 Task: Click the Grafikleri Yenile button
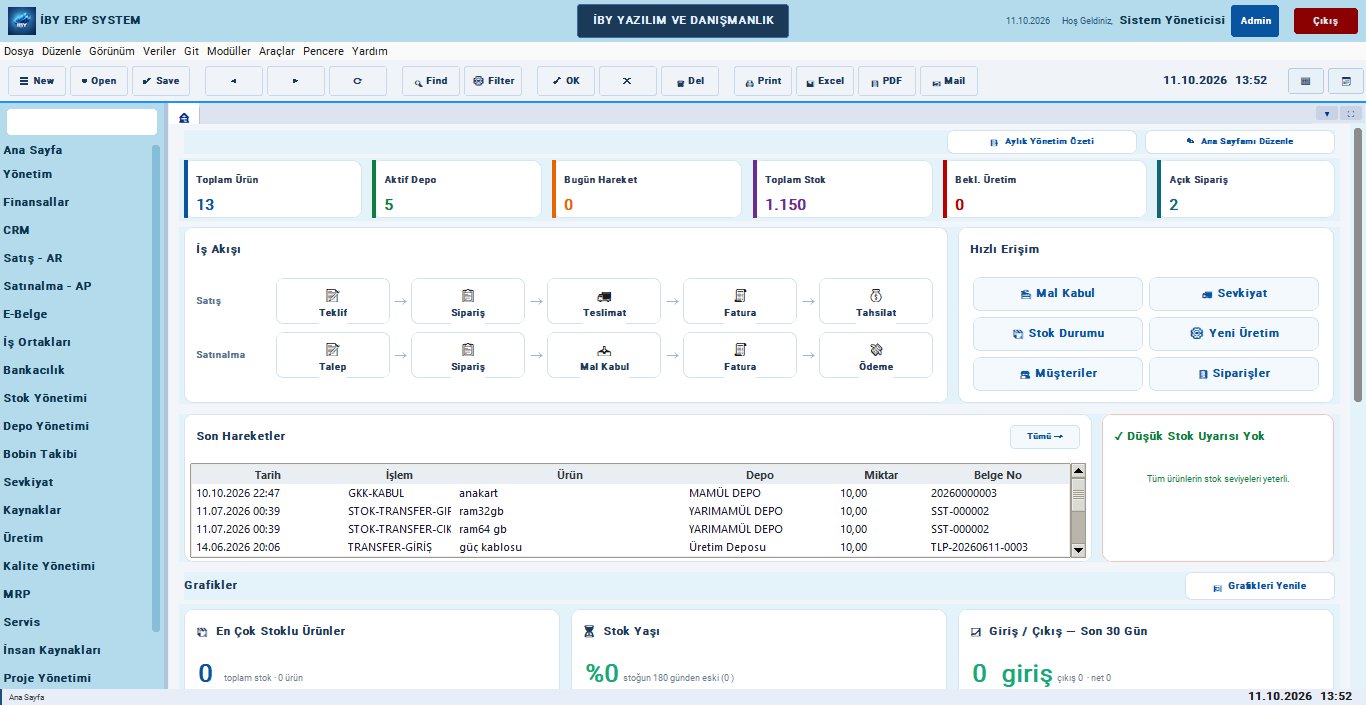1260,586
